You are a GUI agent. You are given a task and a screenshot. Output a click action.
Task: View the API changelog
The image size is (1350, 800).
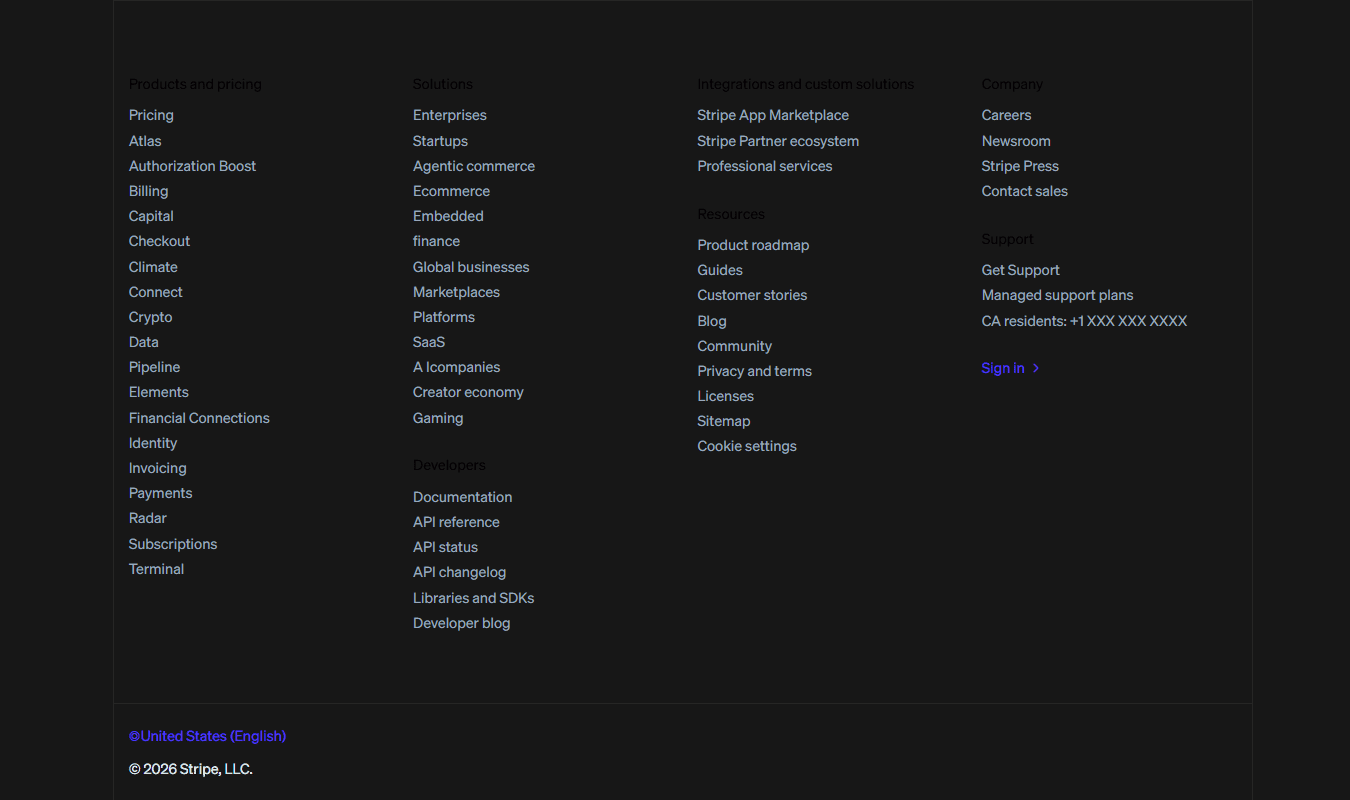[x=459, y=572]
